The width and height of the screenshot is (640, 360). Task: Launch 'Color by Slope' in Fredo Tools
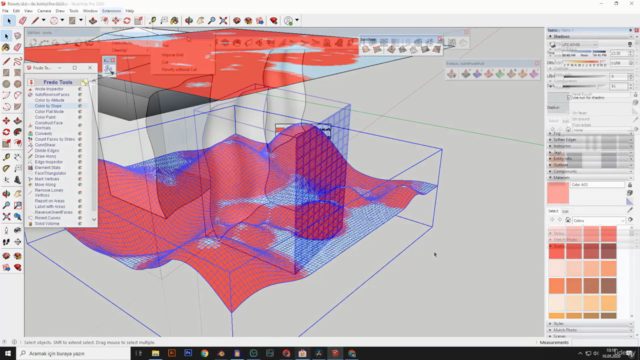pos(48,106)
